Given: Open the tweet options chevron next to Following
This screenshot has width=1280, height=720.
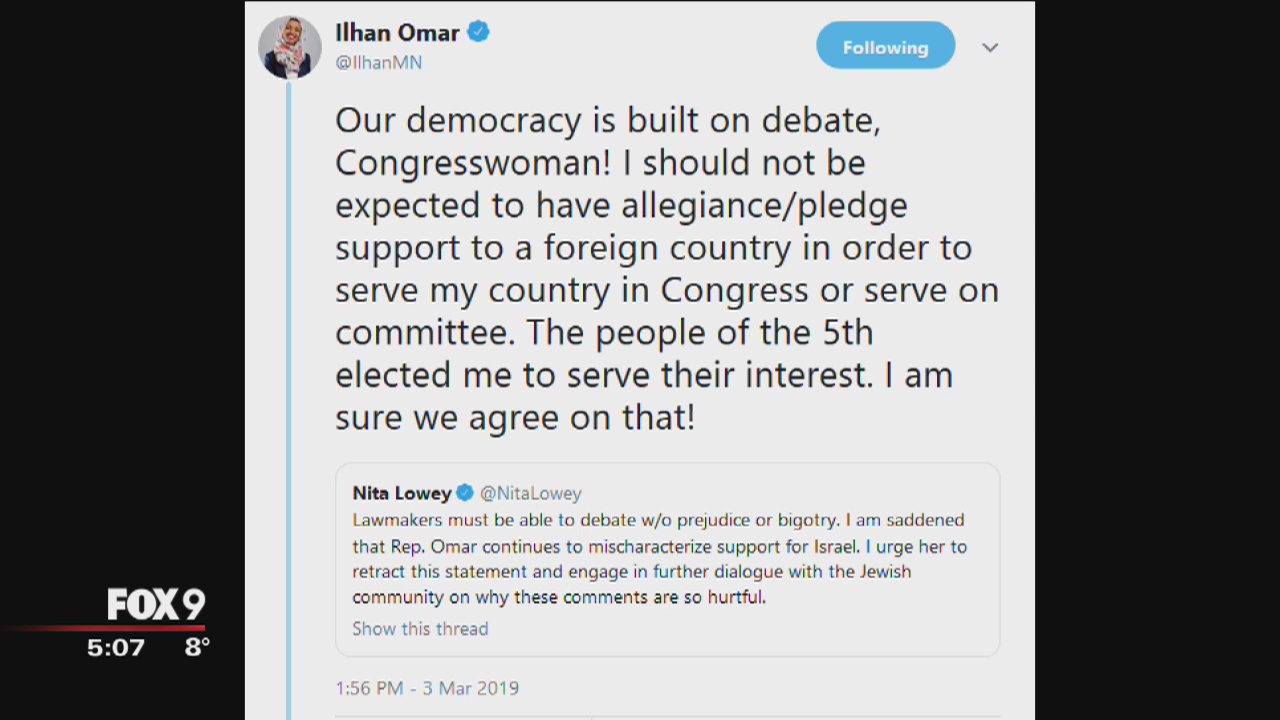Looking at the screenshot, I should [989, 46].
